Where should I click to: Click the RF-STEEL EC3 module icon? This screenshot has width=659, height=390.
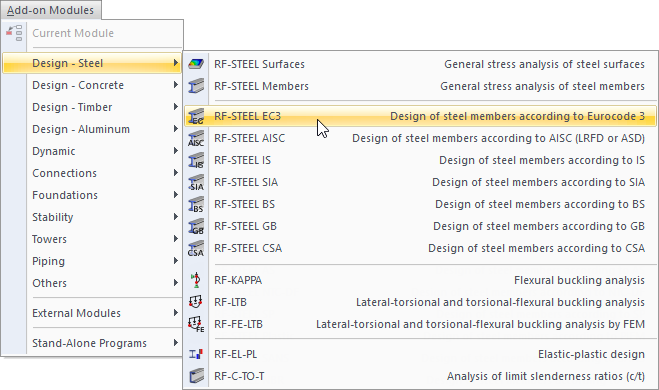click(196, 116)
